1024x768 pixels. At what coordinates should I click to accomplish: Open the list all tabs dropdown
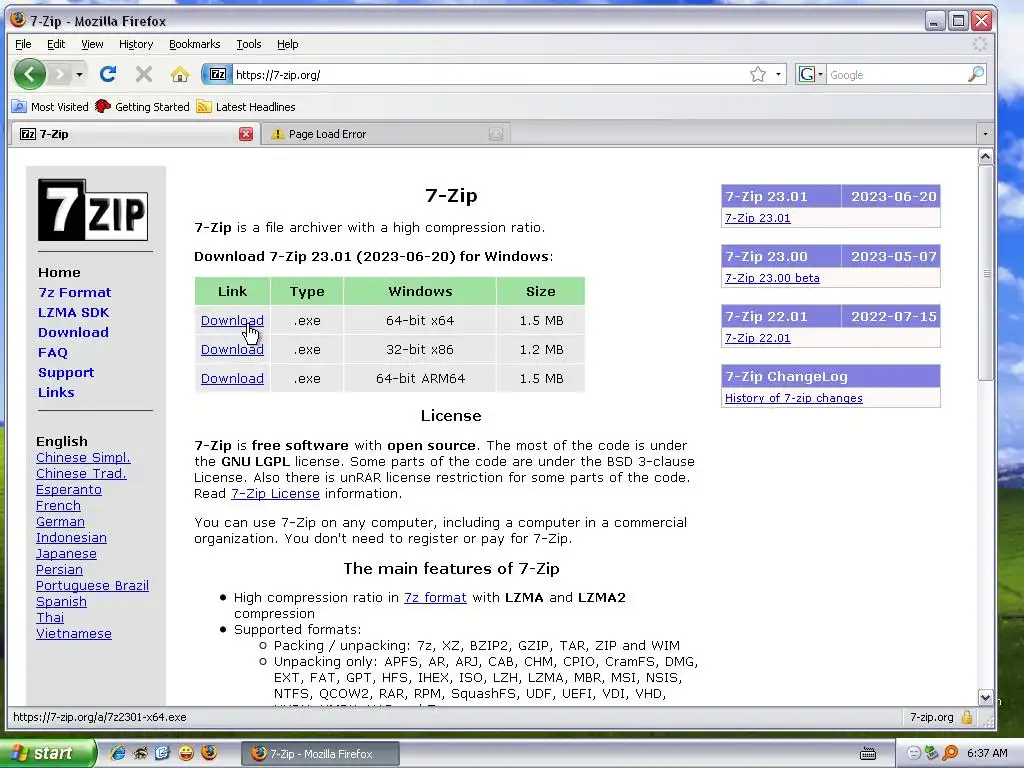pyautogui.click(x=985, y=134)
